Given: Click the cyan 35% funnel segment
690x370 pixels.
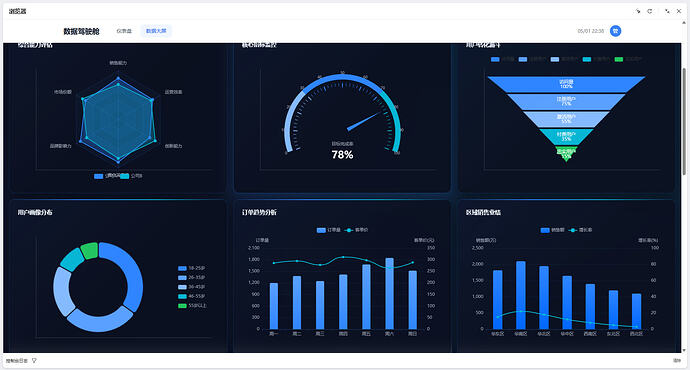Looking at the screenshot, I should [x=566, y=136].
